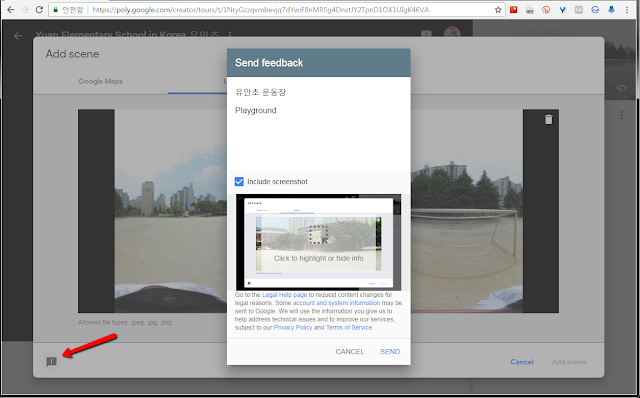This screenshot has height=398, width=640.
Task: Click the feedback icon below the red arrow
Action: 51,362
